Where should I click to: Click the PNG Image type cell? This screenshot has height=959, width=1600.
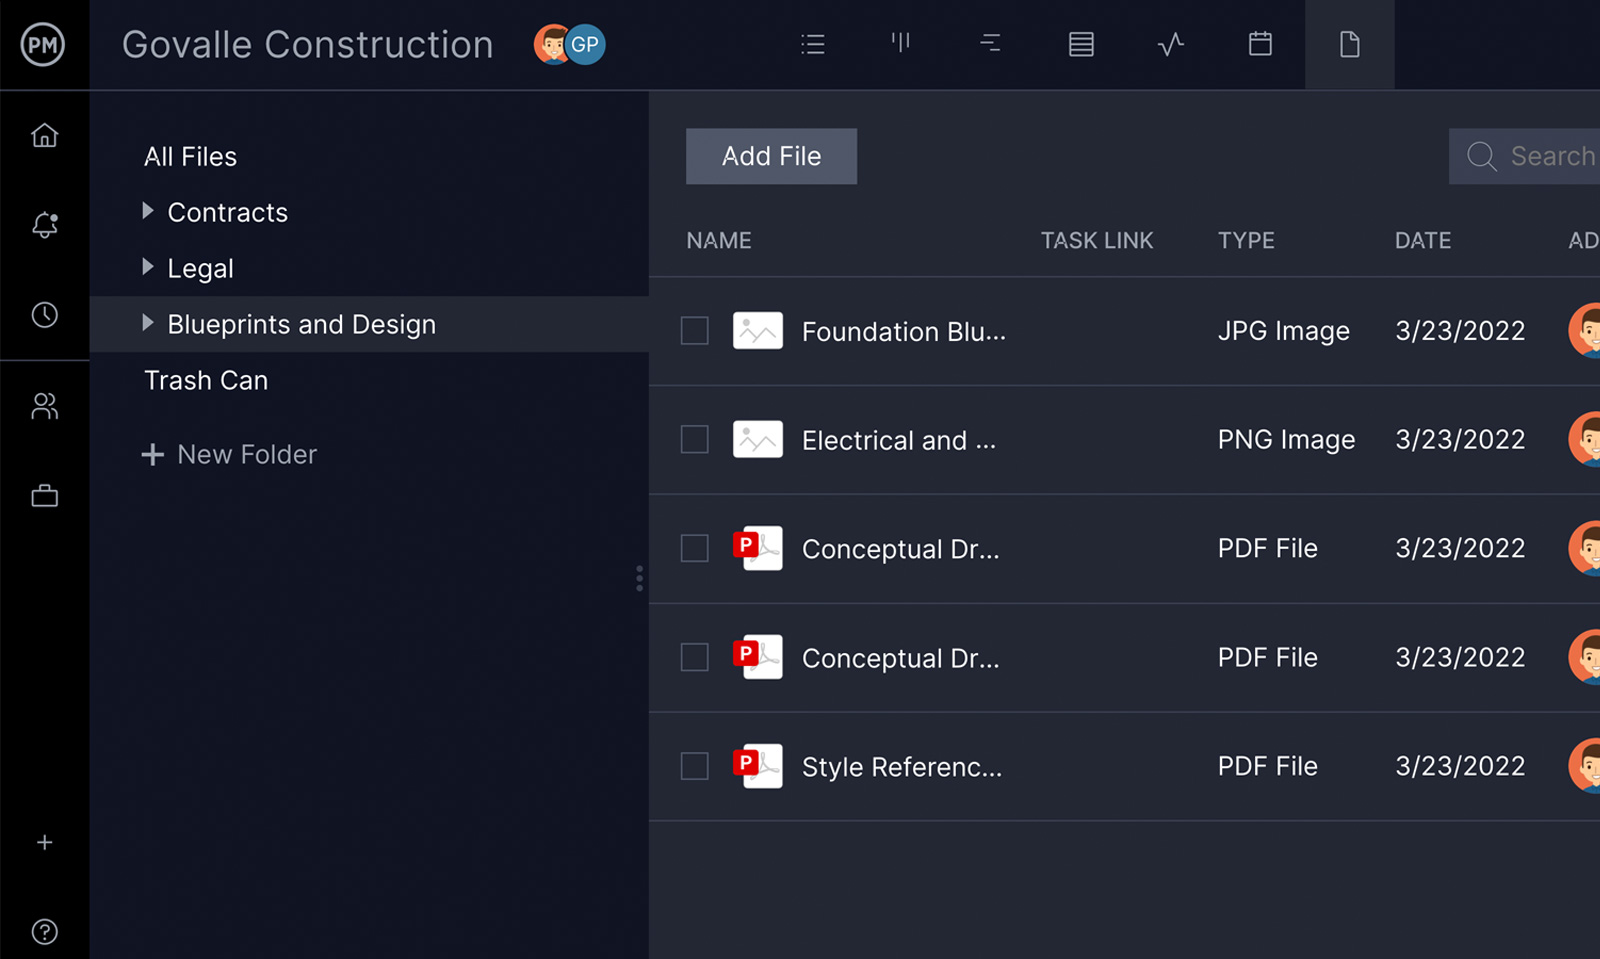tap(1286, 440)
